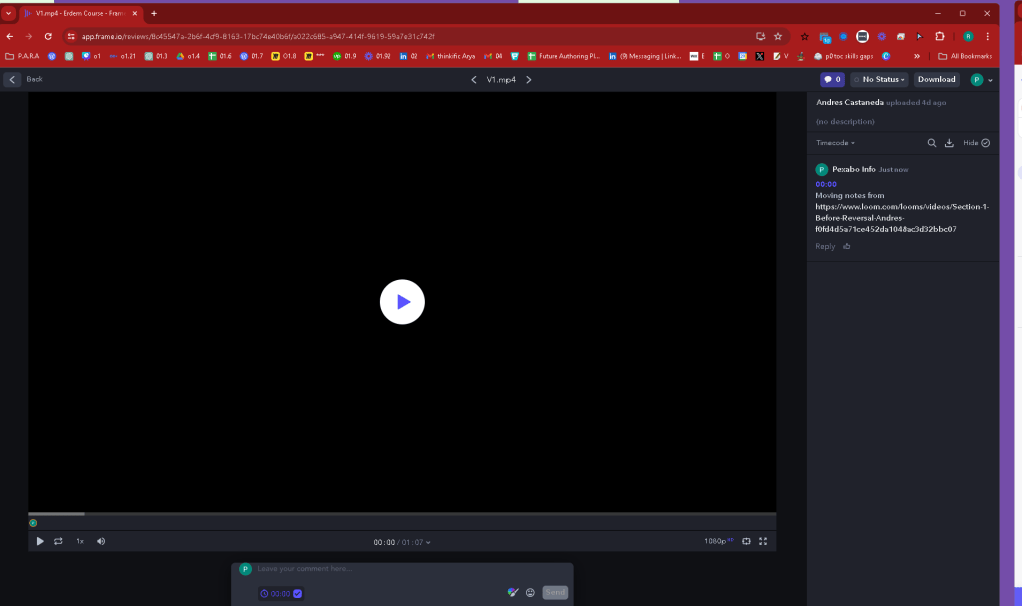Click the Pexabo Info commenter avatar
The height and width of the screenshot is (606, 1022).
pyautogui.click(x=821, y=169)
